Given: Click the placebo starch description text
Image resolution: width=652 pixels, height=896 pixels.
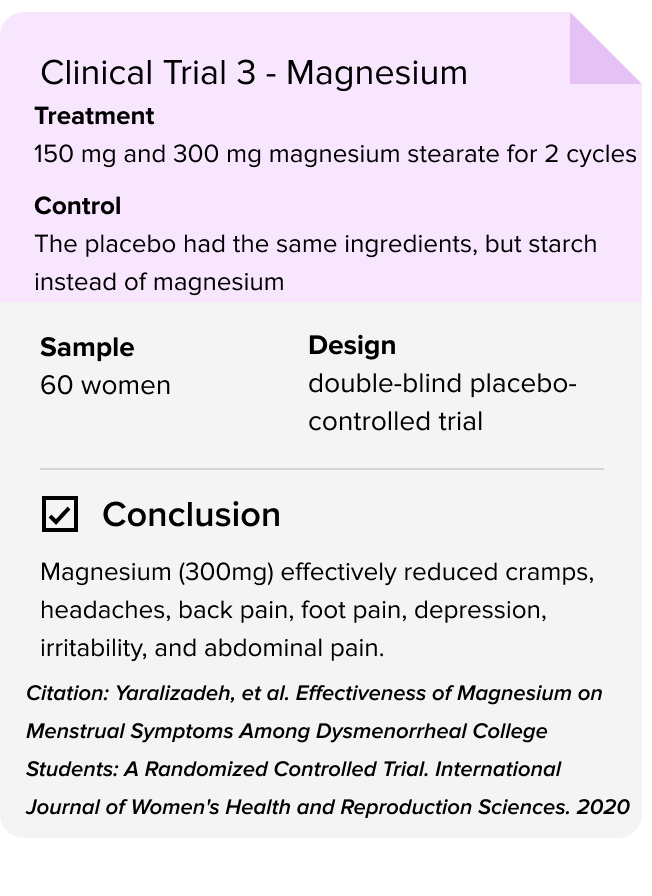Looking at the screenshot, I should pyautogui.click(x=315, y=263).
